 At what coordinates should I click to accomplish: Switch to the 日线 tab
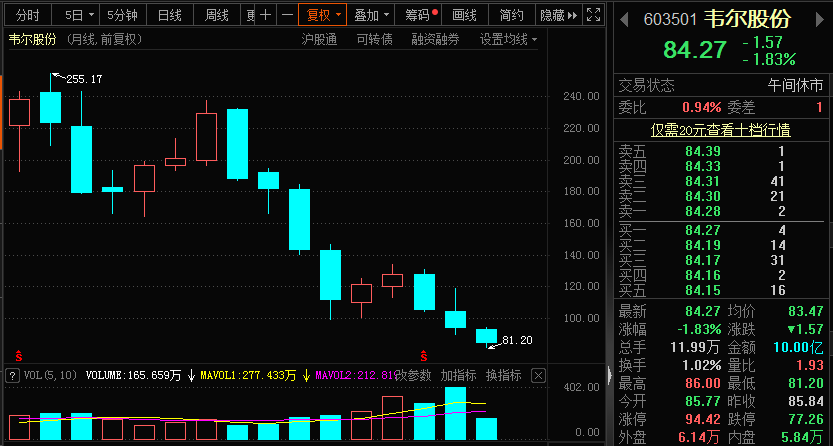(x=170, y=15)
